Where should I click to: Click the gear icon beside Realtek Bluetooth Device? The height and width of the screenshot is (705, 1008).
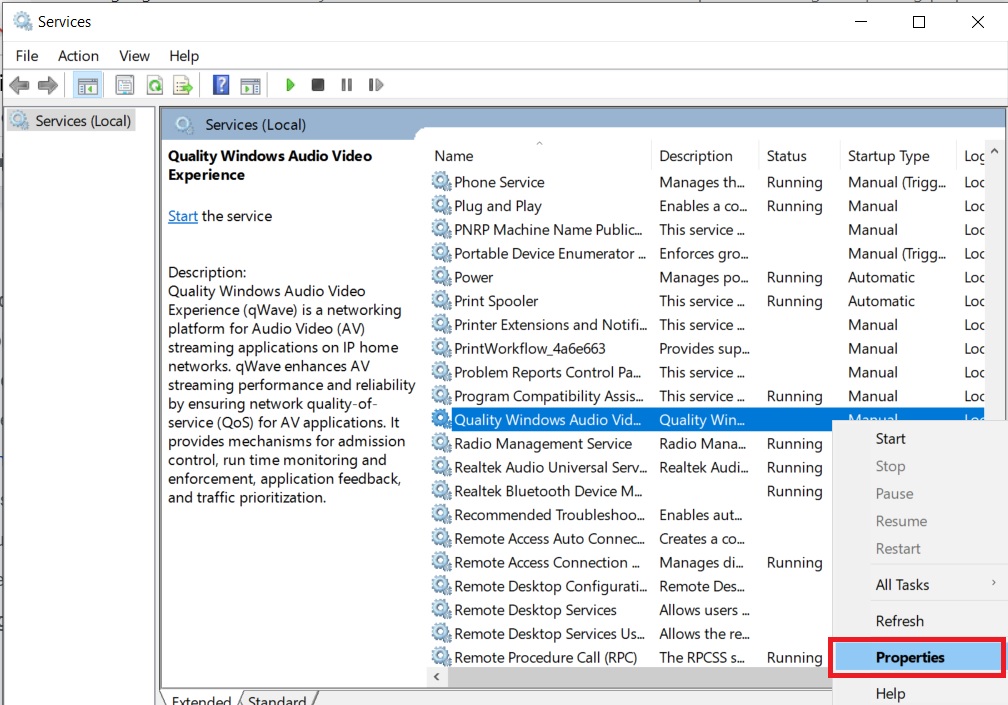(441, 491)
